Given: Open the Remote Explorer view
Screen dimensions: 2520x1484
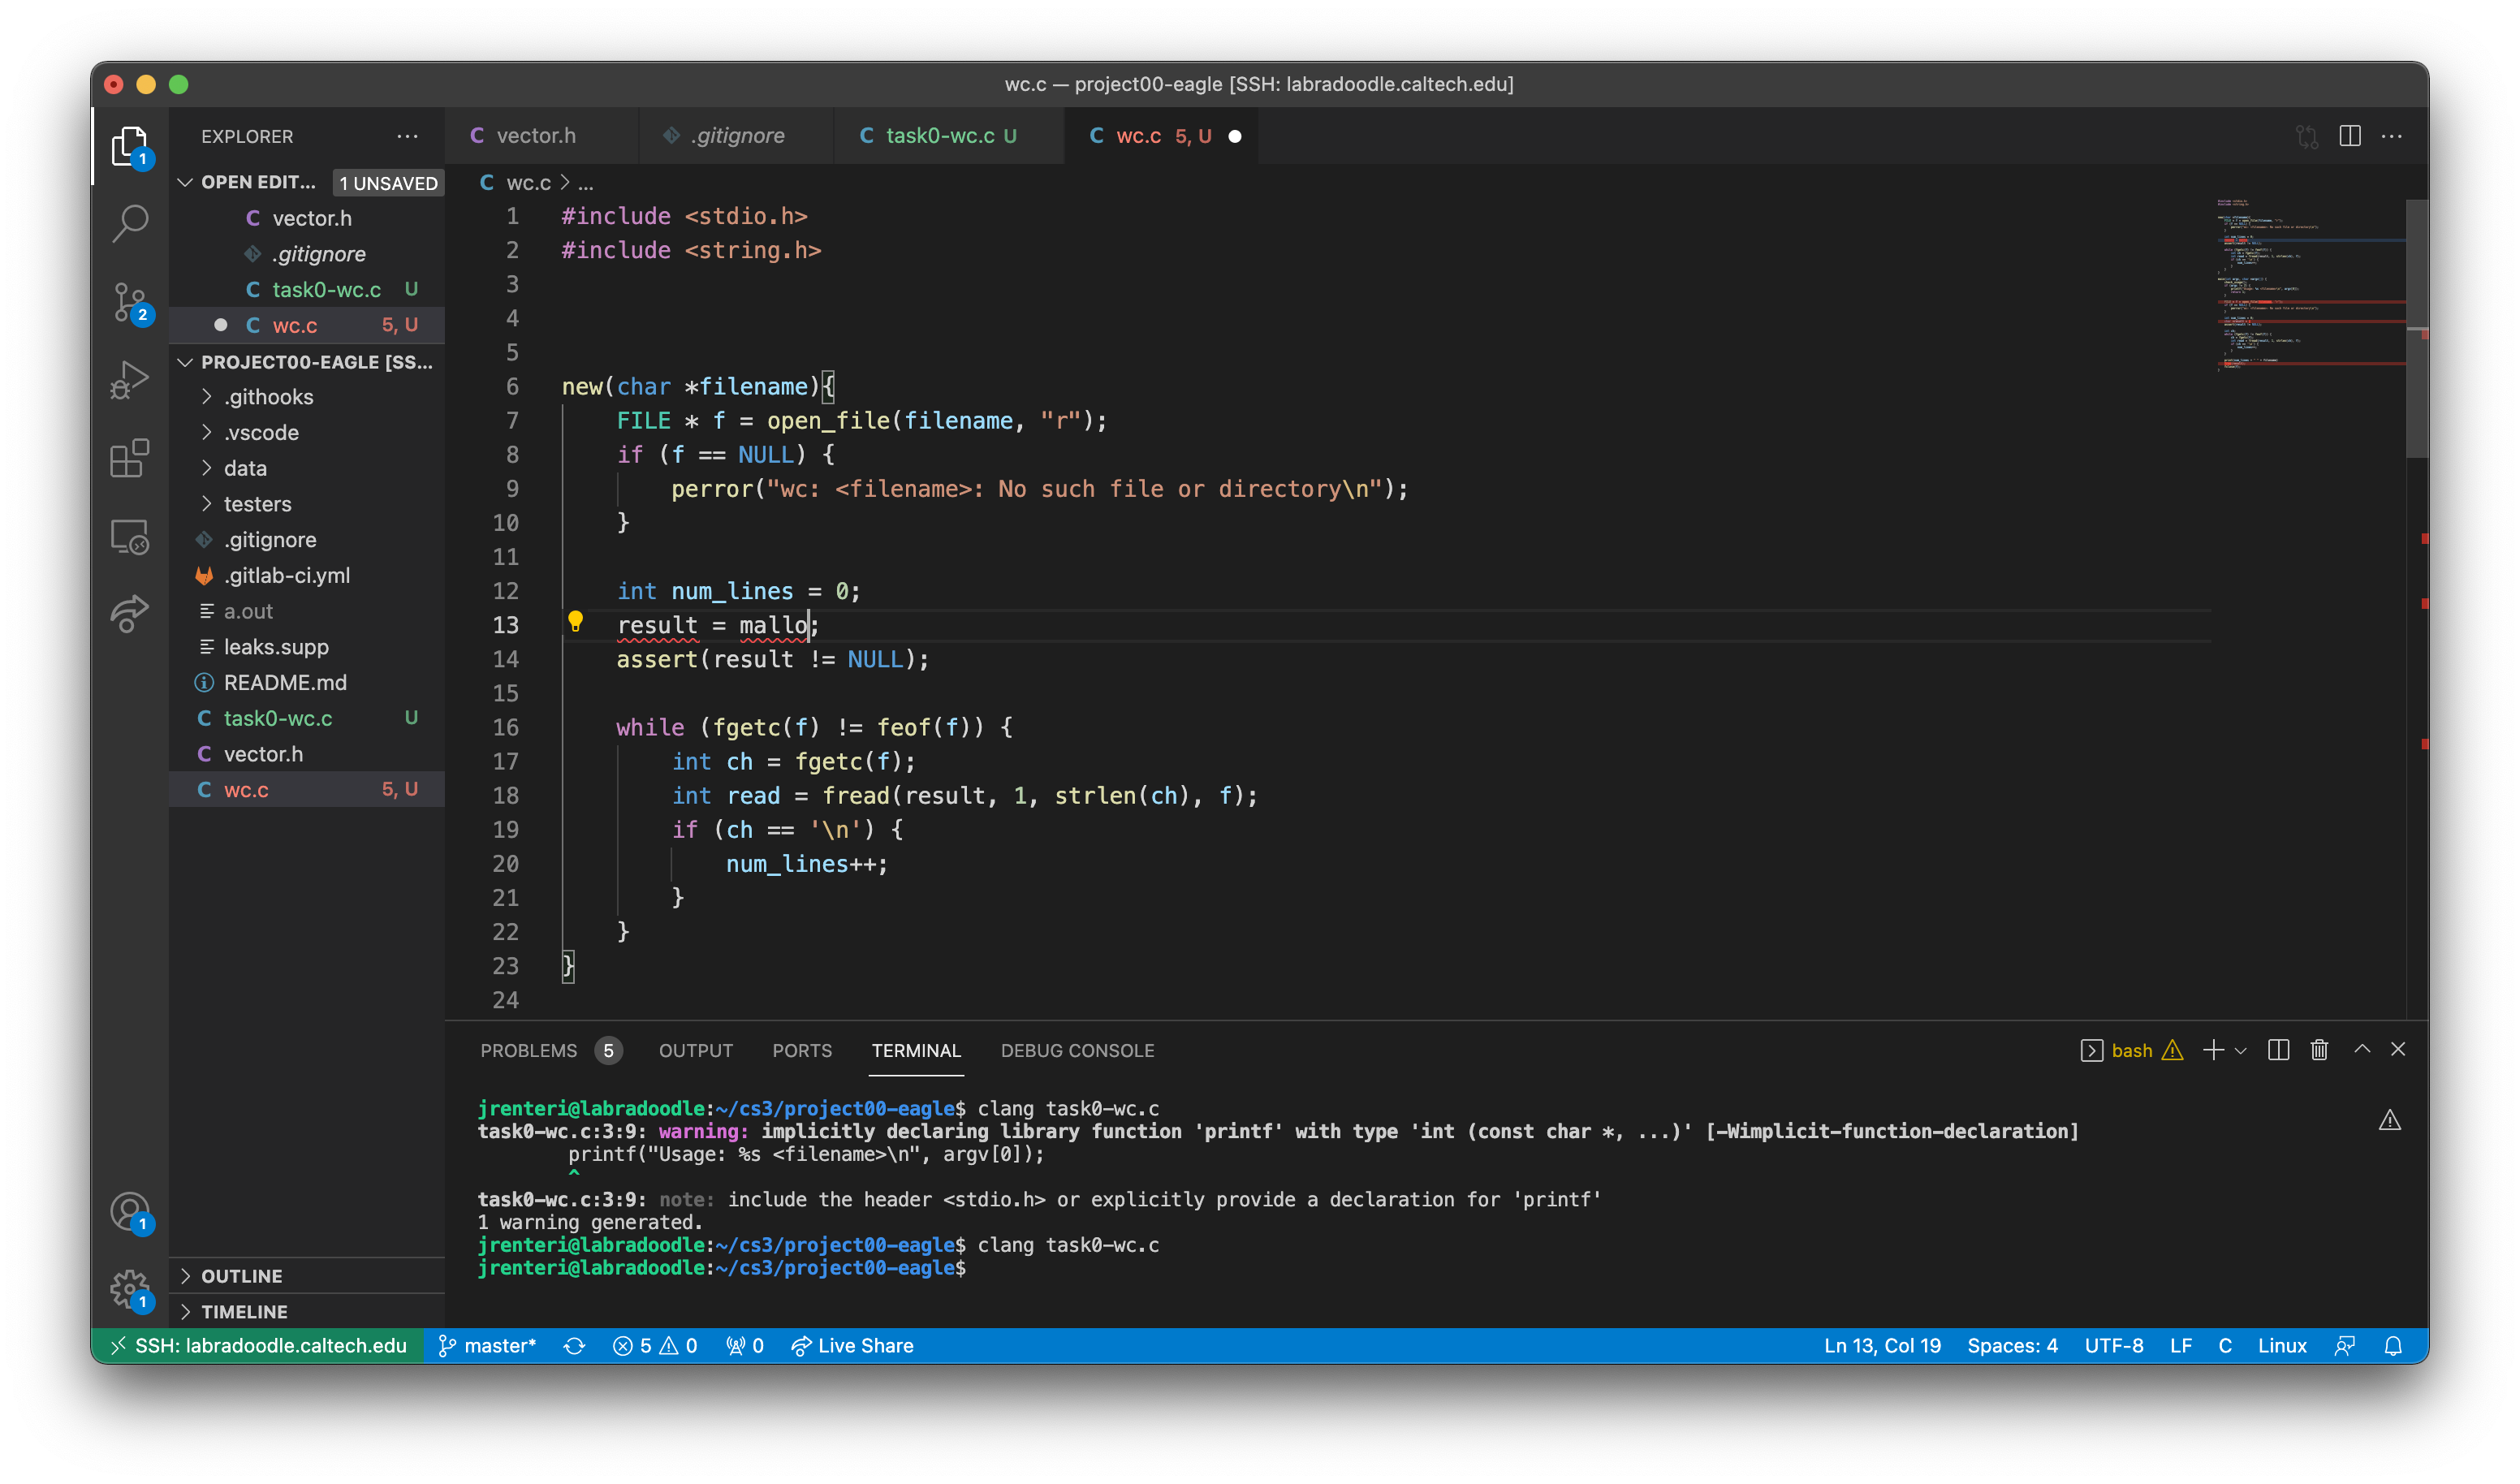Looking at the screenshot, I should click(130, 537).
